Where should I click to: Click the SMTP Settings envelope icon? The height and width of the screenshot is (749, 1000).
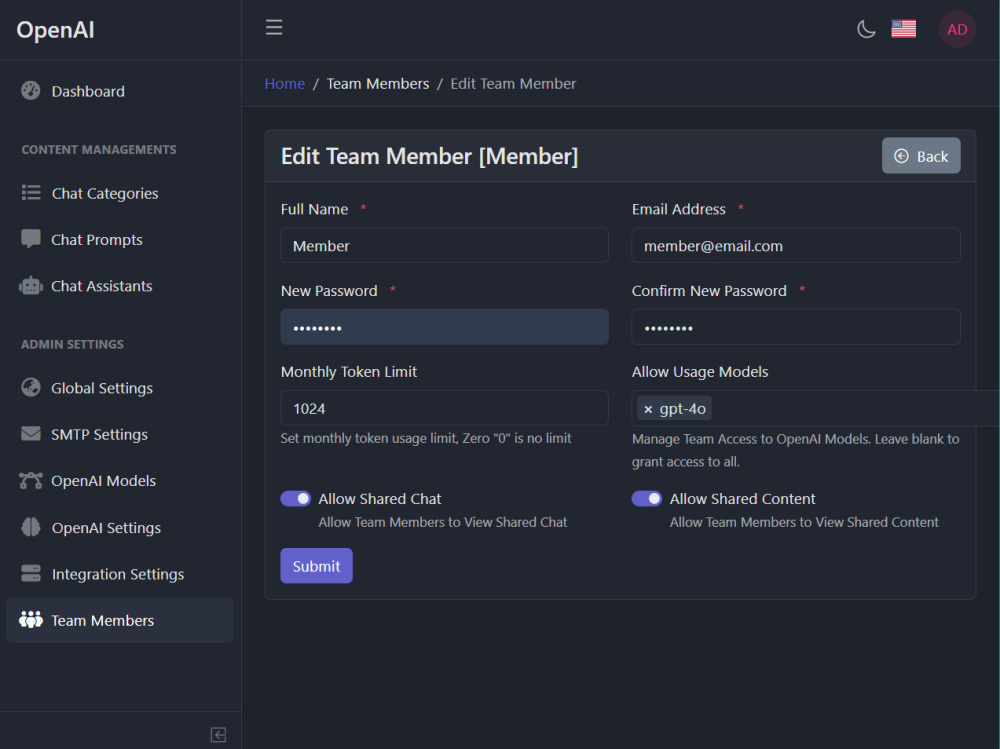click(x=31, y=434)
